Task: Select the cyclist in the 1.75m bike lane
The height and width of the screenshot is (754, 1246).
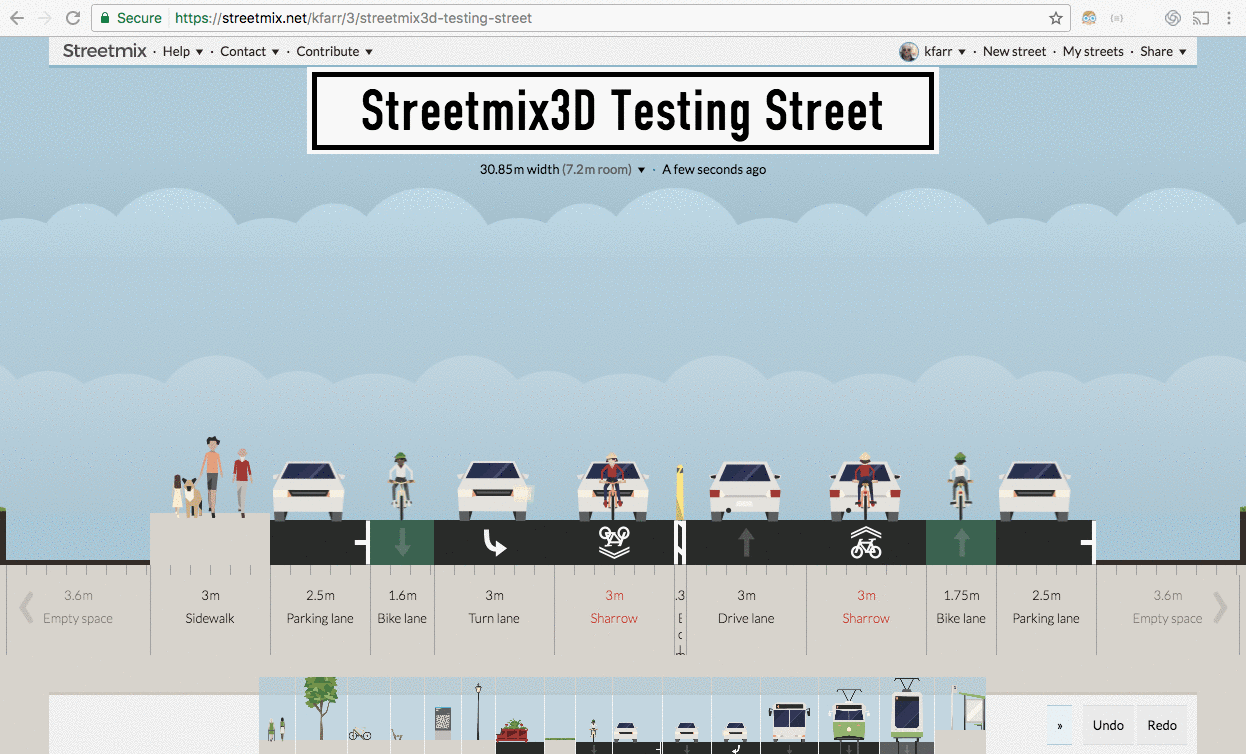Action: [x=960, y=486]
